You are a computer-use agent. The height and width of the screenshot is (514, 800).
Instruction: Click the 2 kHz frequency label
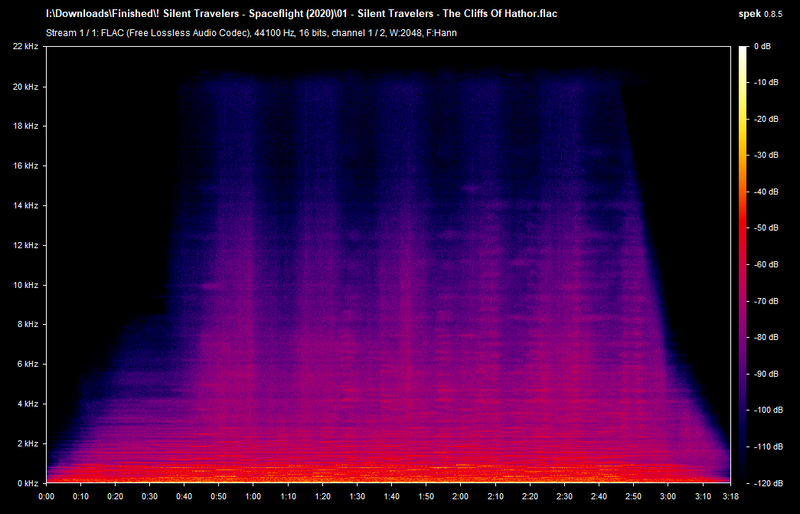(28, 444)
